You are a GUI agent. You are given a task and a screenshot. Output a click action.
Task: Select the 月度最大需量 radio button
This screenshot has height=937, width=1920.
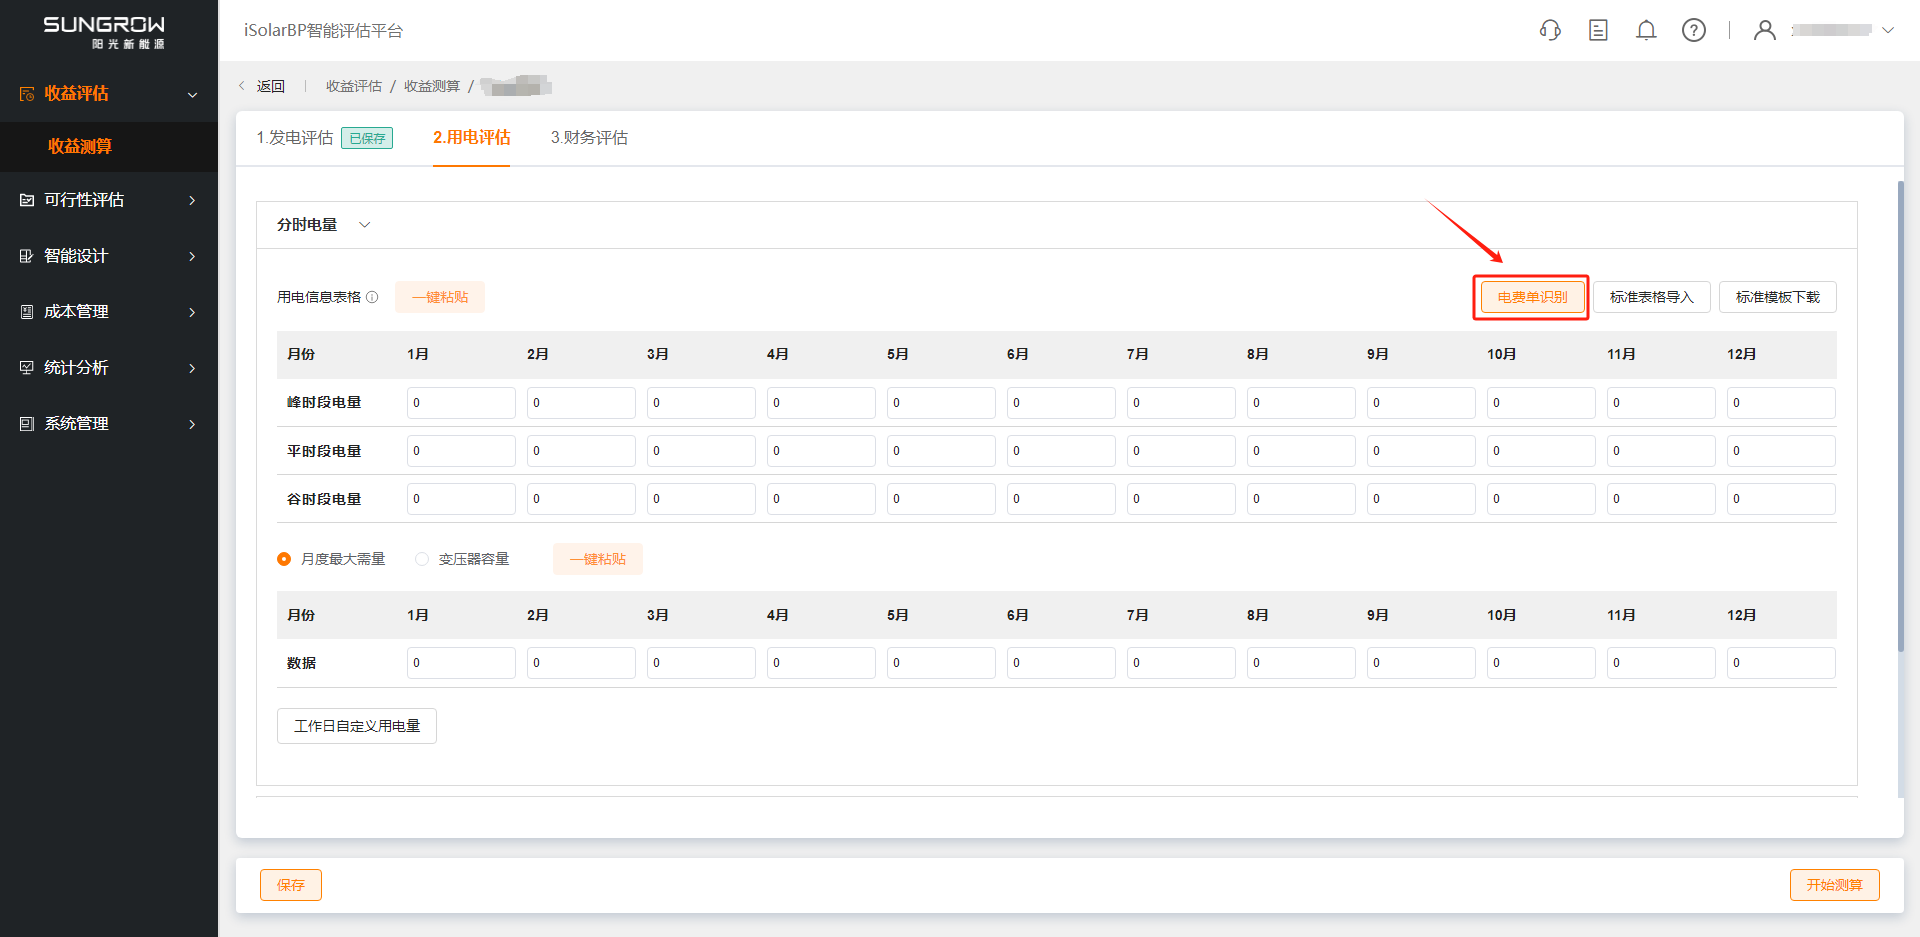point(284,559)
